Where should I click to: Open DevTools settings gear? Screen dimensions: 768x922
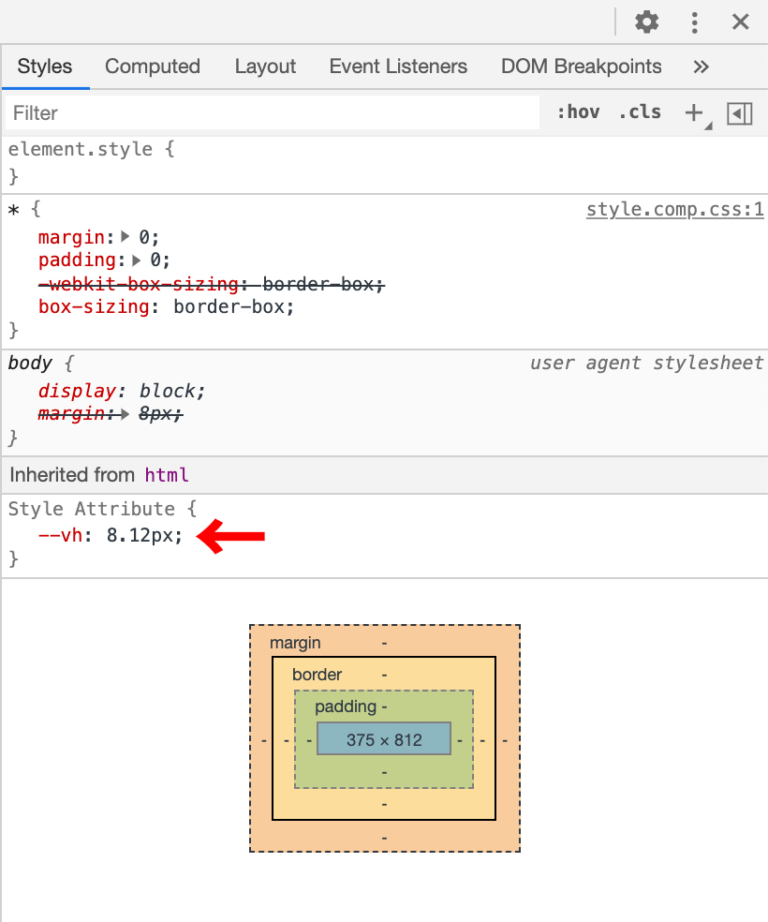647,22
